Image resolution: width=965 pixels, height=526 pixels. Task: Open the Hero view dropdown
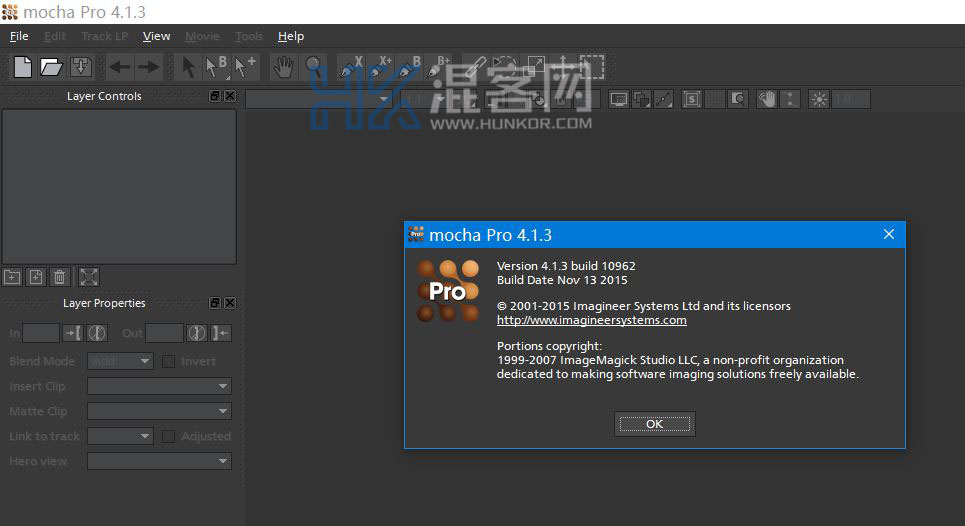159,461
